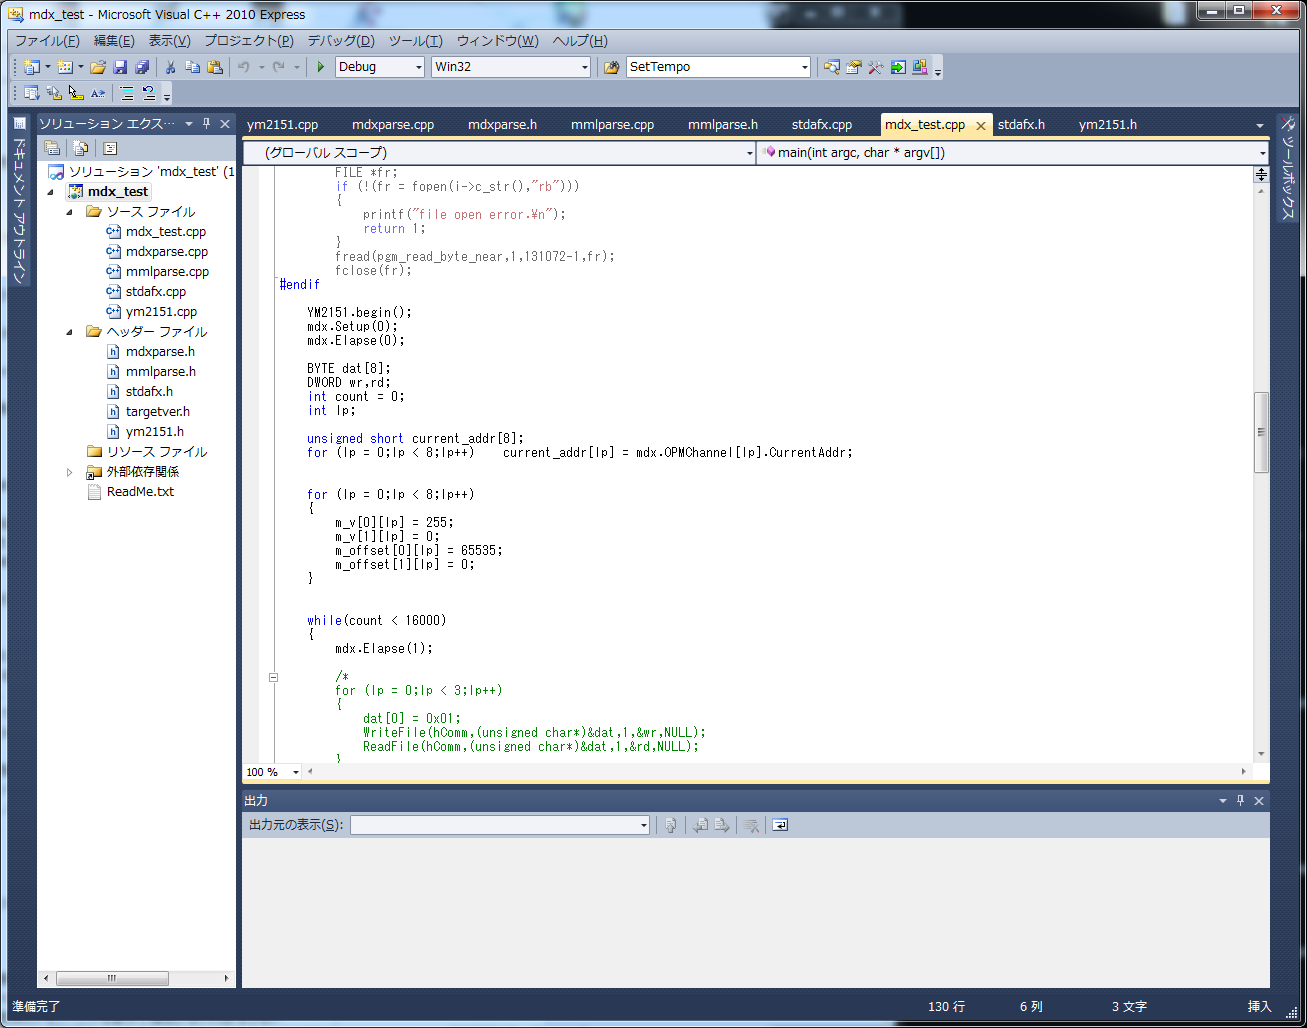Collapse the header files folder
This screenshot has height=1028, width=1307.
click(70, 332)
